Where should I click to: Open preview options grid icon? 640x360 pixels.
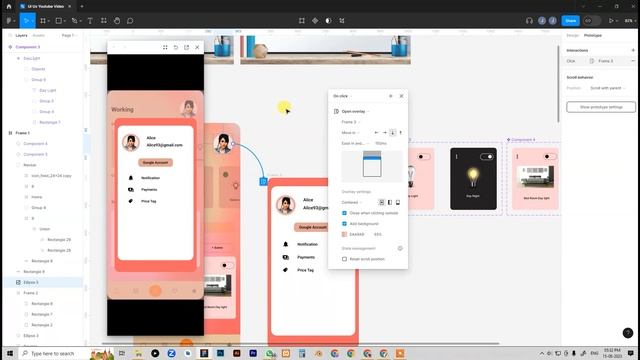(x=165, y=47)
